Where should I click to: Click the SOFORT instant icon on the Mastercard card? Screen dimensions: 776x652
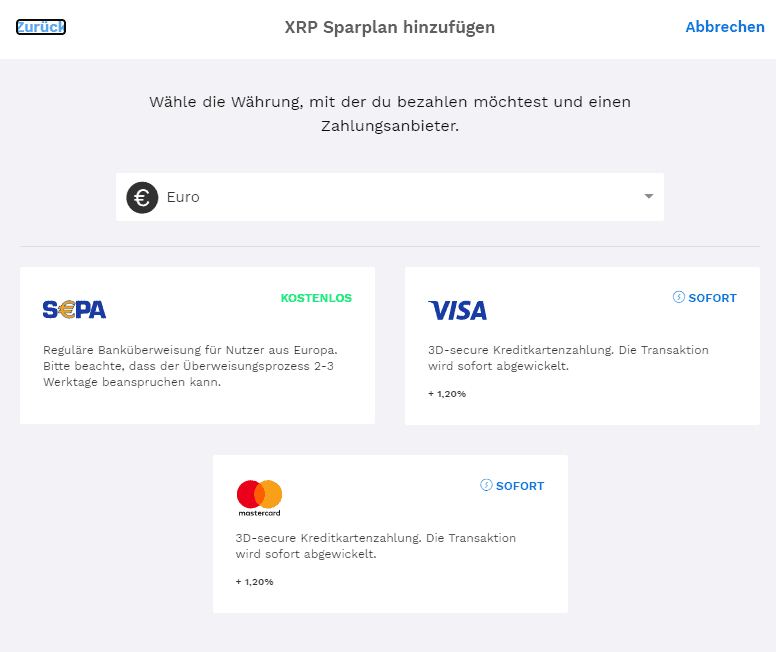pos(486,485)
